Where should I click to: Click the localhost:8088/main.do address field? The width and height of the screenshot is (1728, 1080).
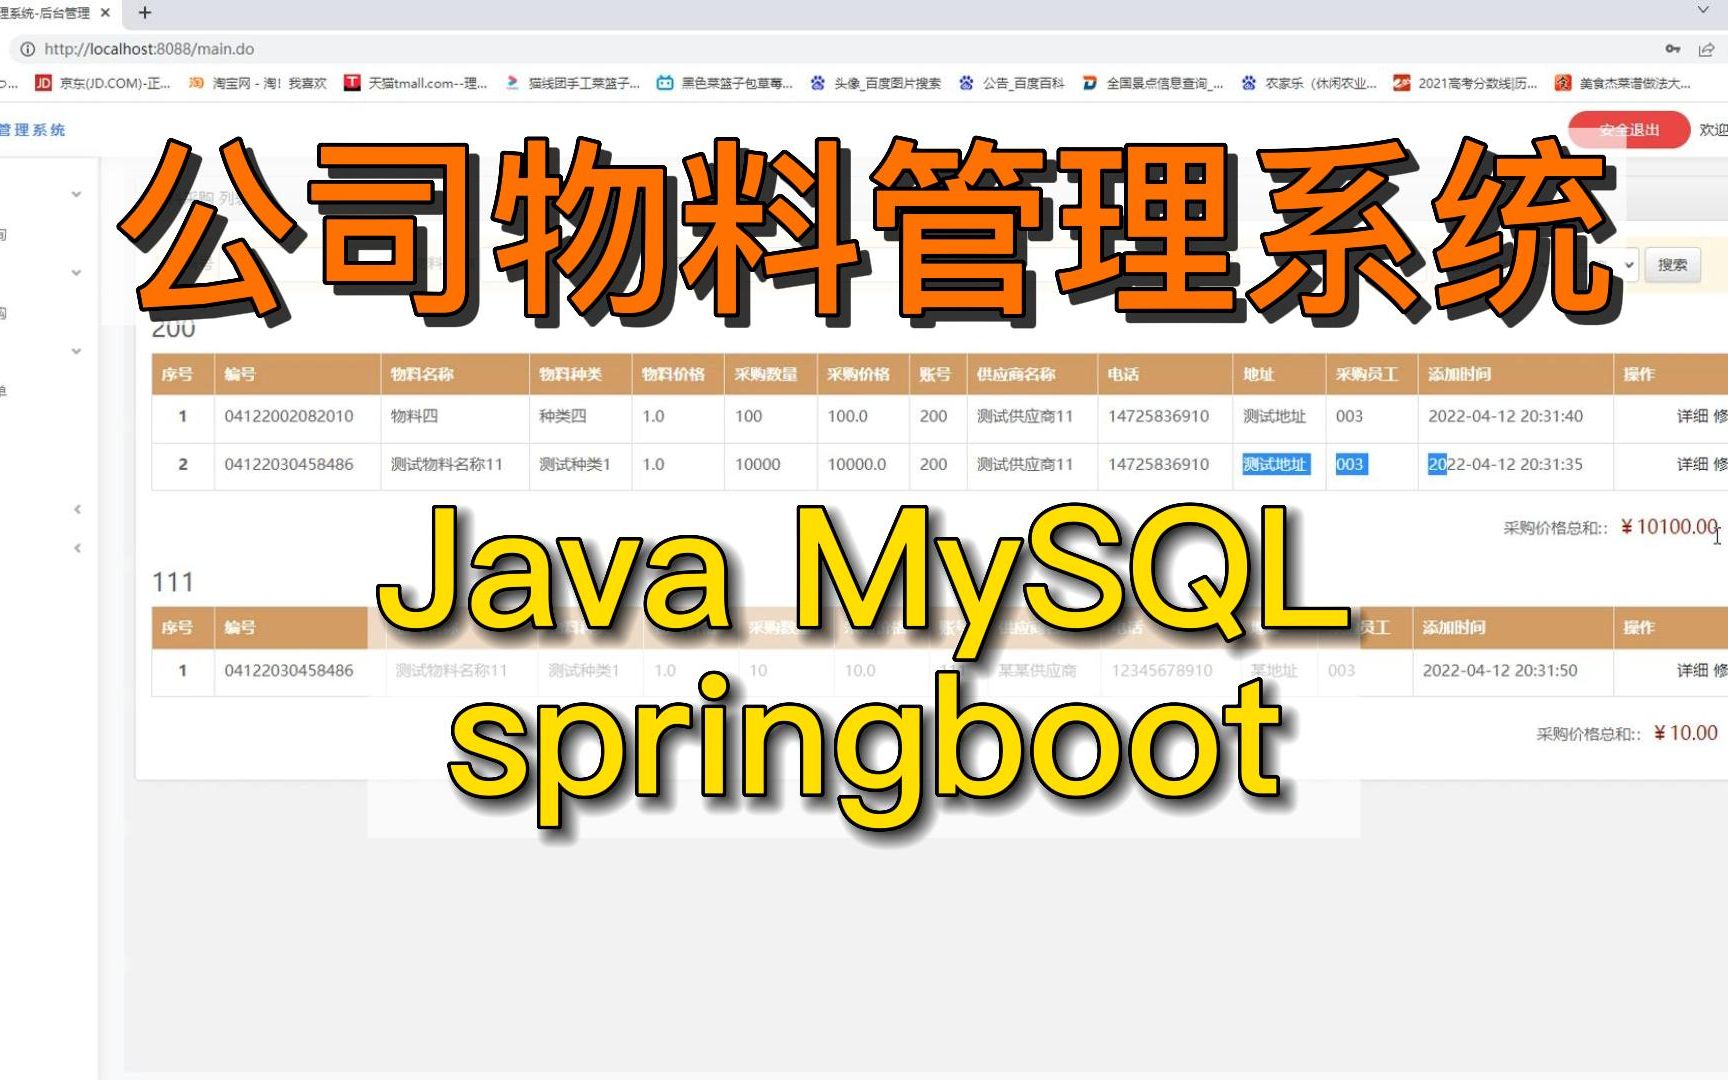(149, 49)
